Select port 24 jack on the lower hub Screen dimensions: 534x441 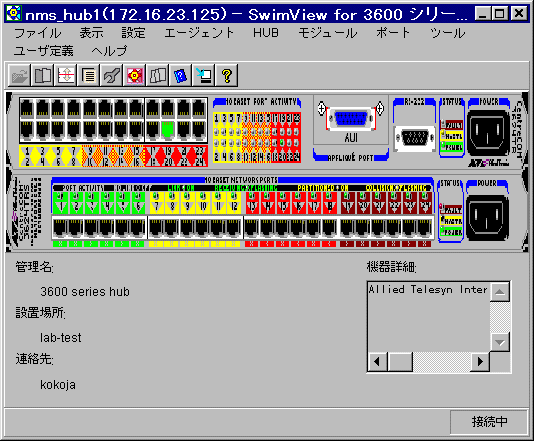(425, 228)
